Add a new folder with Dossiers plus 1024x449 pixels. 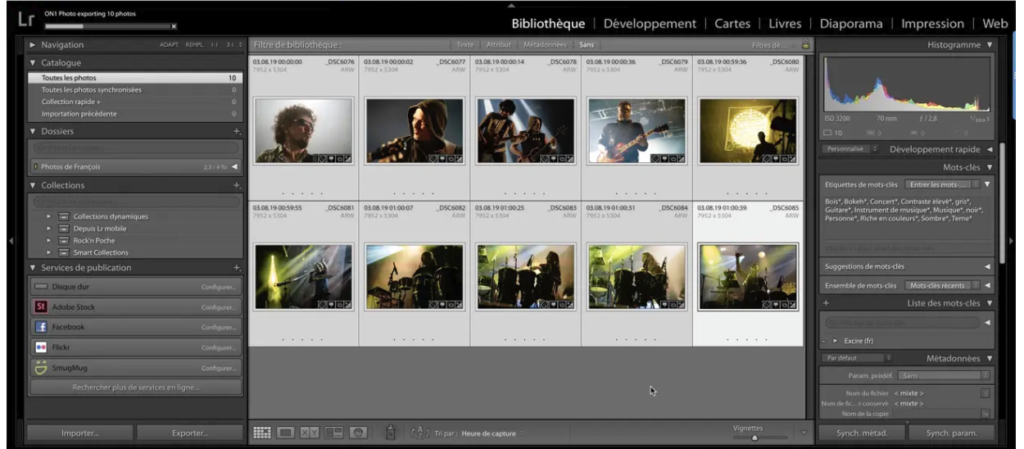click(x=237, y=131)
